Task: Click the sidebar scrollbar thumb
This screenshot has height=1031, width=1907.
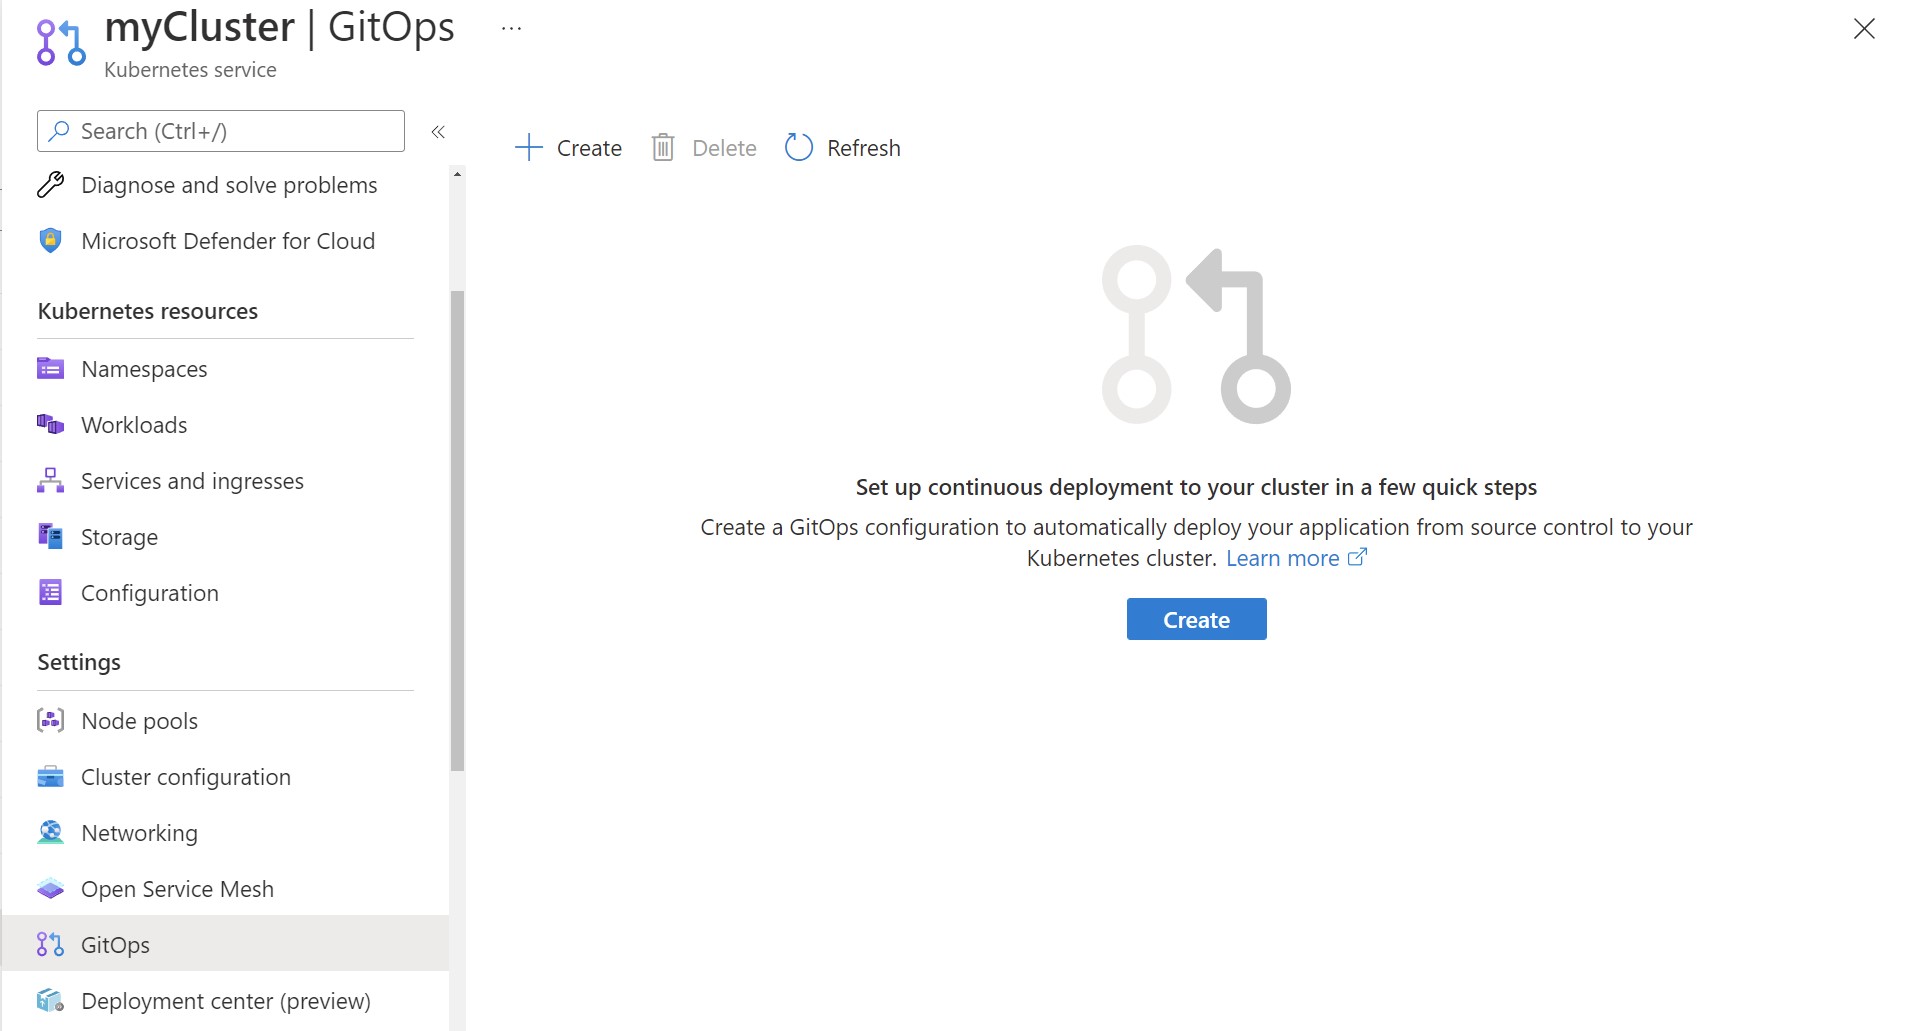Action: (458, 531)
